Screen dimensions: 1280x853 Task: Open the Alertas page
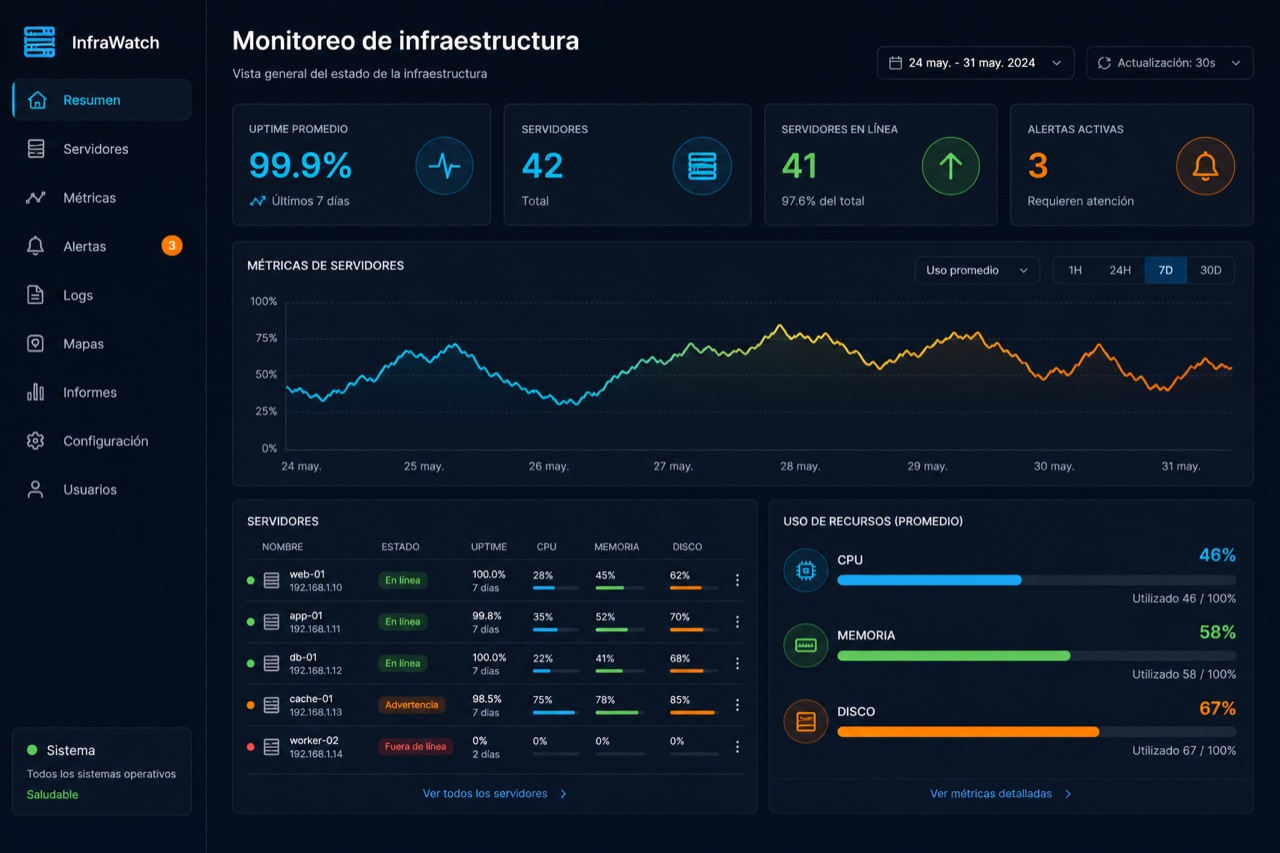102,246
